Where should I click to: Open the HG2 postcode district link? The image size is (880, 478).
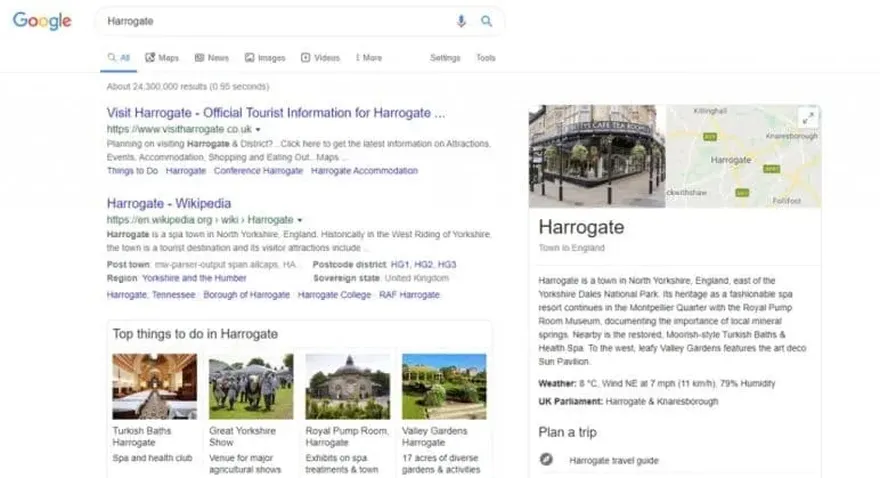[424, 264]
